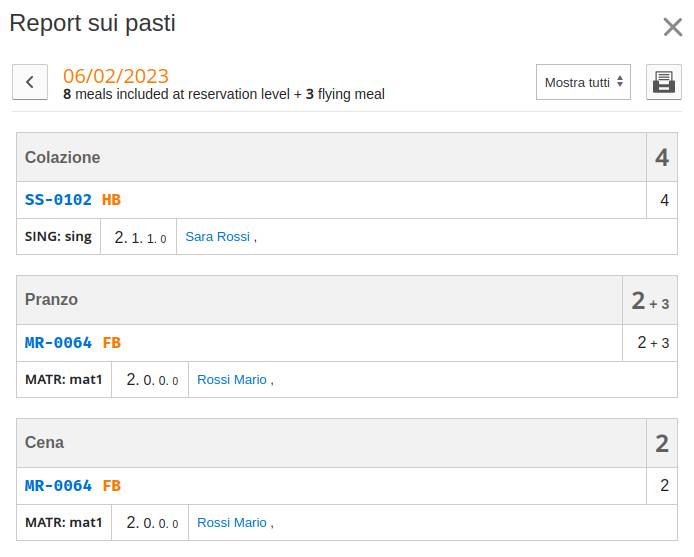
Task: Click the MATR: mat1 cell in Pranzo
Action: [64, 379]
